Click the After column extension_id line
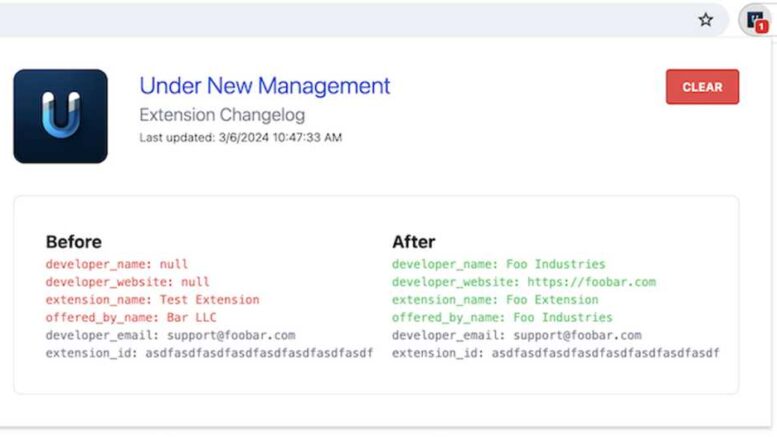 point(555,354)
